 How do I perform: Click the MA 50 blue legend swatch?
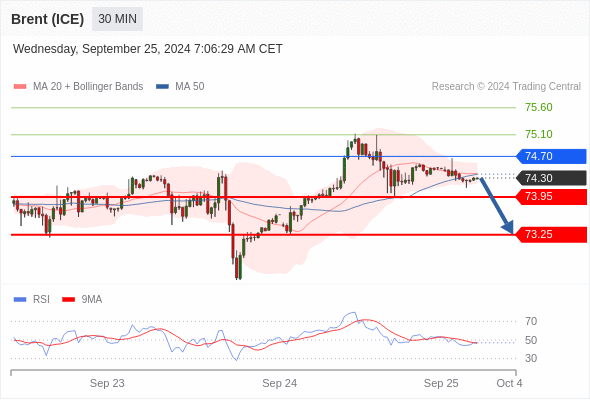162,87
